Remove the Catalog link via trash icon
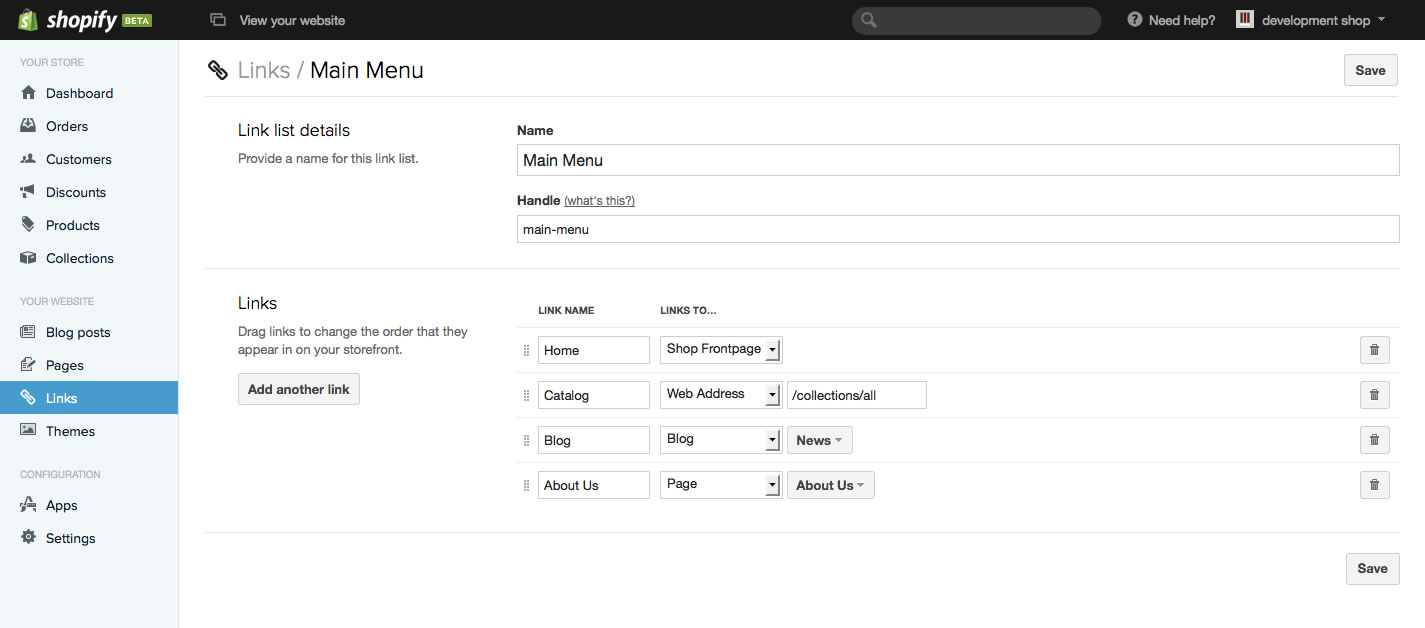 pyautogui.click(x=1374, y=395)
